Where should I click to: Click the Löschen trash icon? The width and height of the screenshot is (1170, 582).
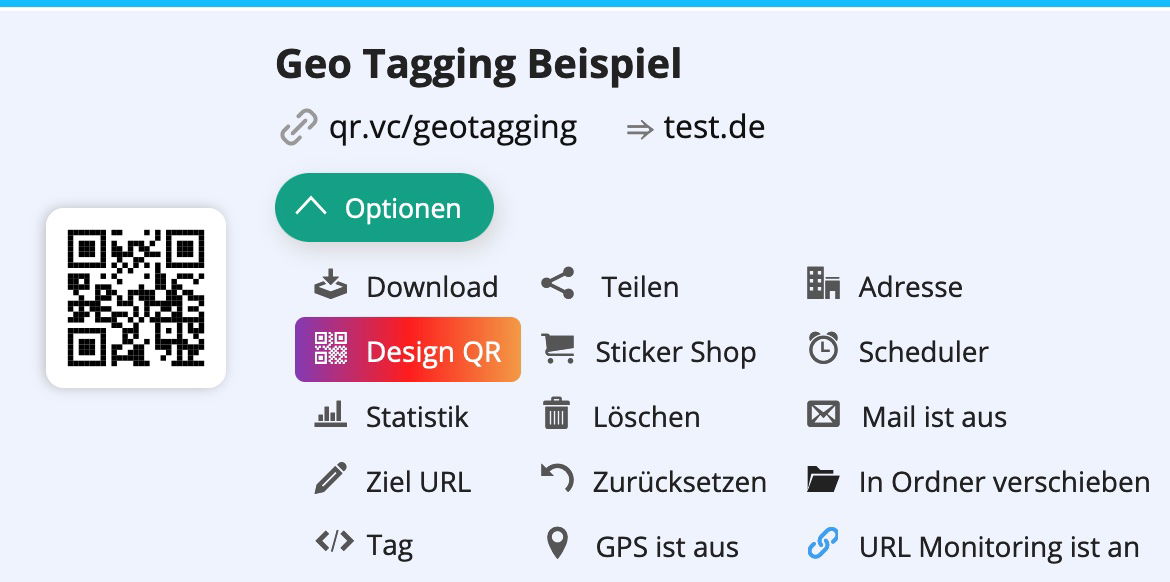pyautogui.click(x=557, y=416)
